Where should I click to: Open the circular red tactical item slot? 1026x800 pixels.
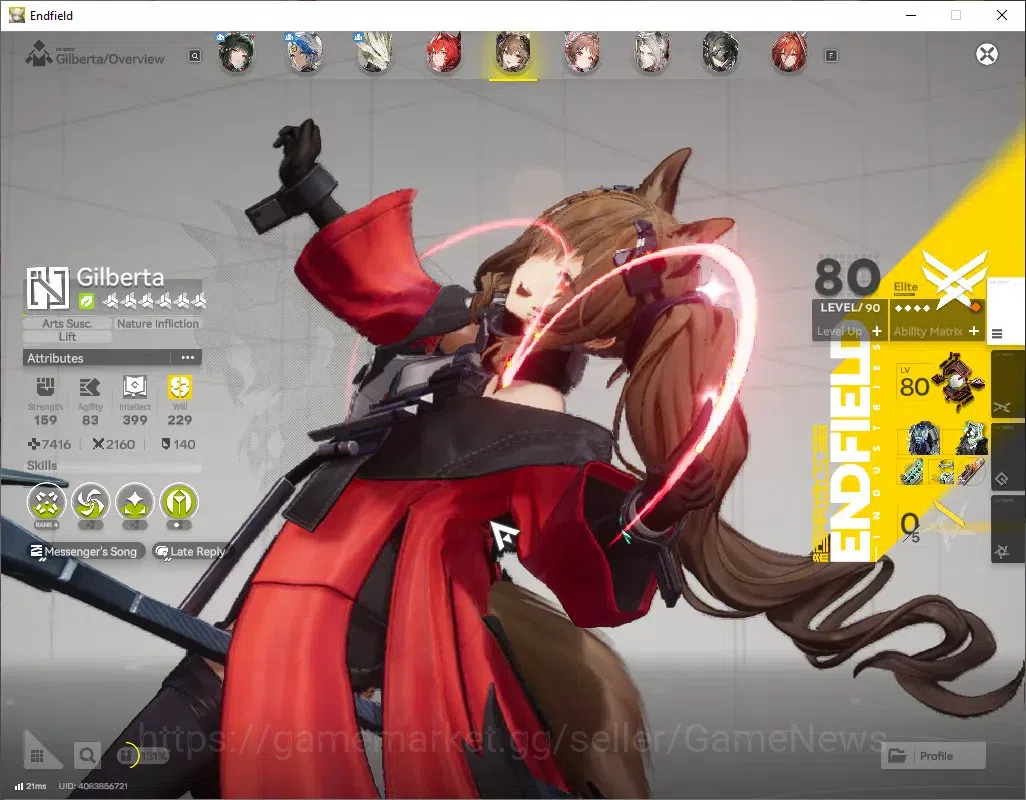coord(972,472)
